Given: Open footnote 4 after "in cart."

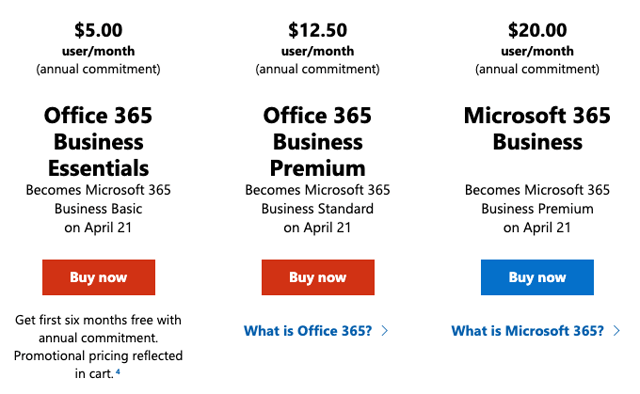Looking at the screenshot, I should pyautogui.click(x=118, y=372).
